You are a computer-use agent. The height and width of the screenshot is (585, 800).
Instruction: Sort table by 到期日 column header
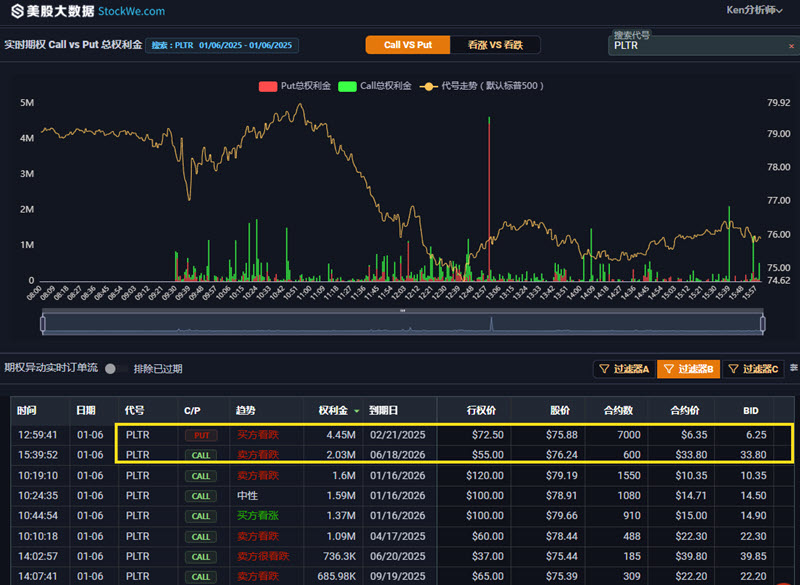click(x=383, y=411)
